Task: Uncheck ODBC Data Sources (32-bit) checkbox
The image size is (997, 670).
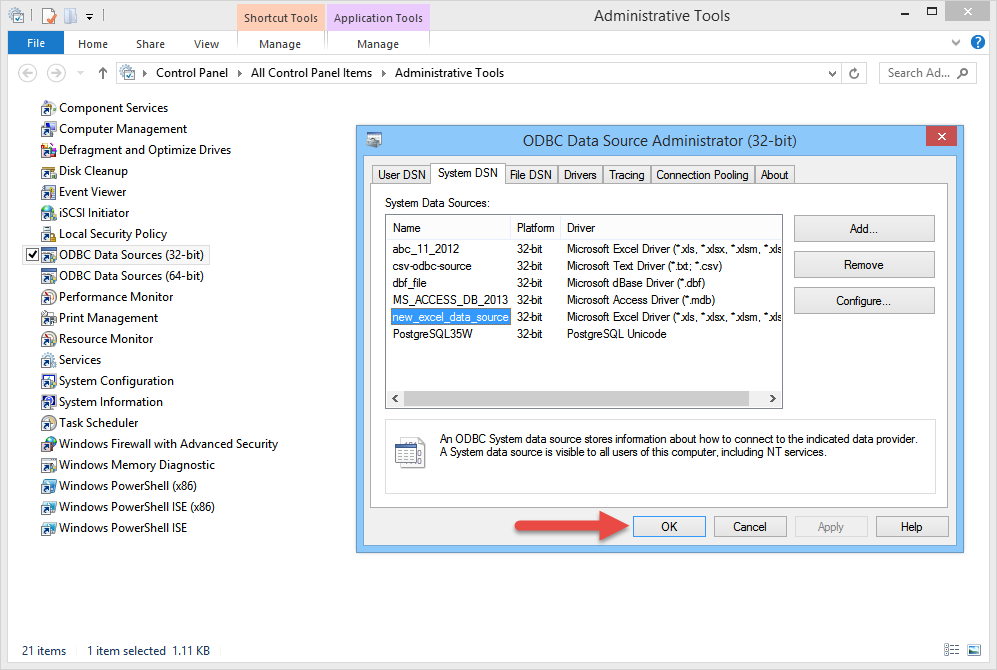Action: (32, 255)
